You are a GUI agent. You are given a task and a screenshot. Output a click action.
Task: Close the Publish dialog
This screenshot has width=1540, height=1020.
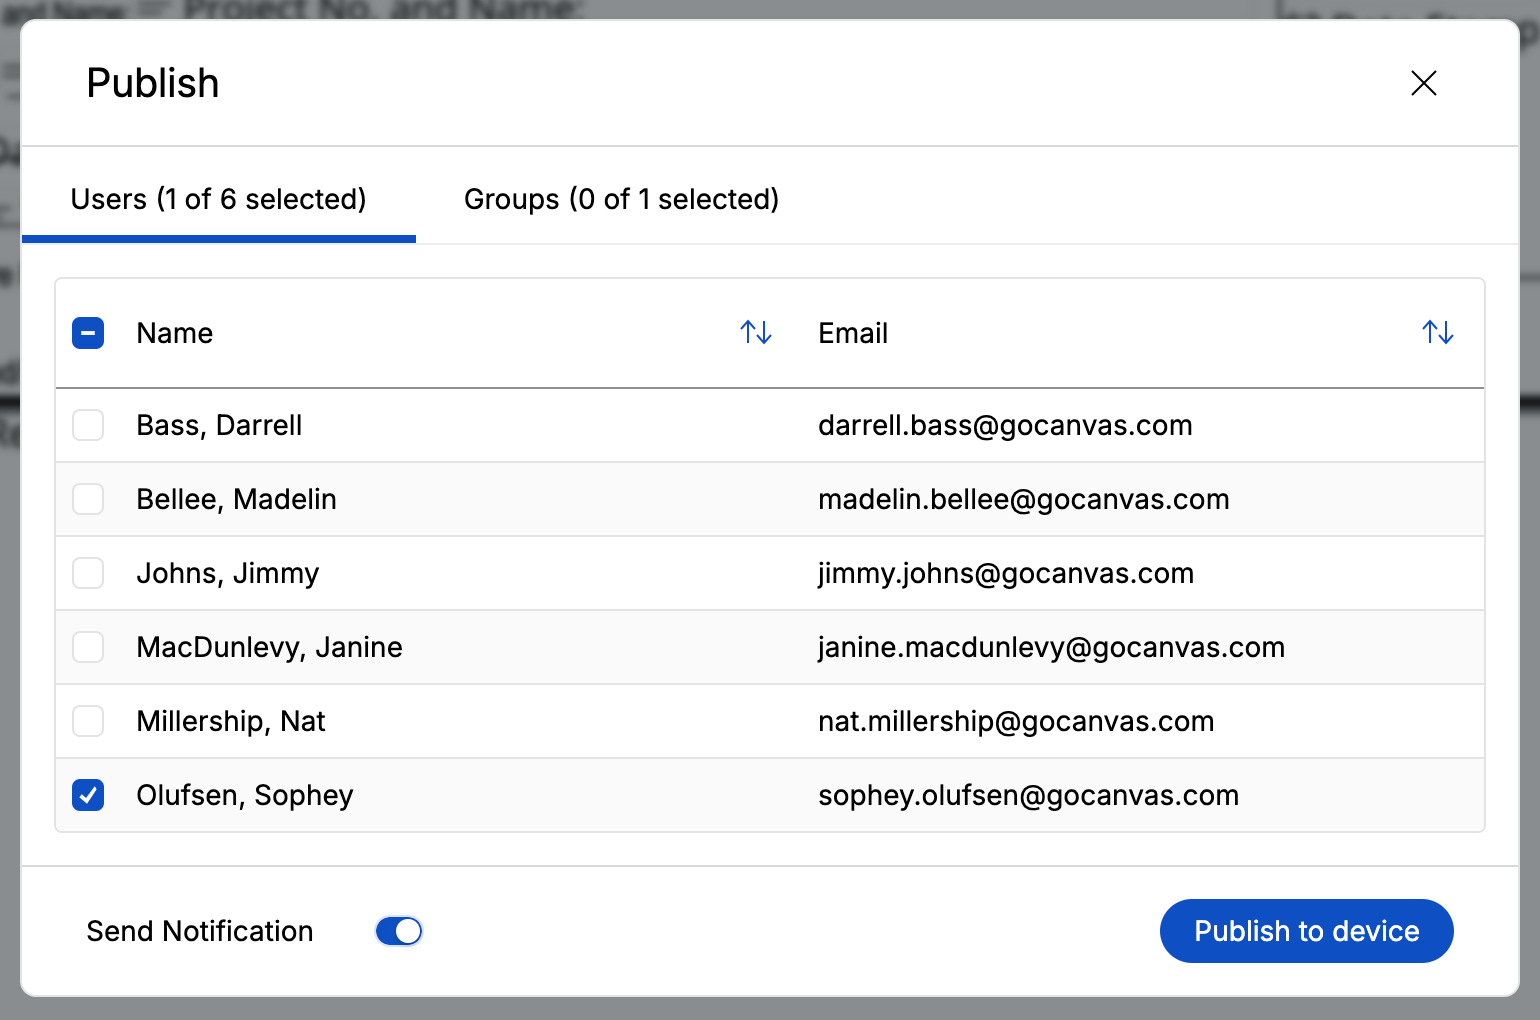(x=1423, y=83)
